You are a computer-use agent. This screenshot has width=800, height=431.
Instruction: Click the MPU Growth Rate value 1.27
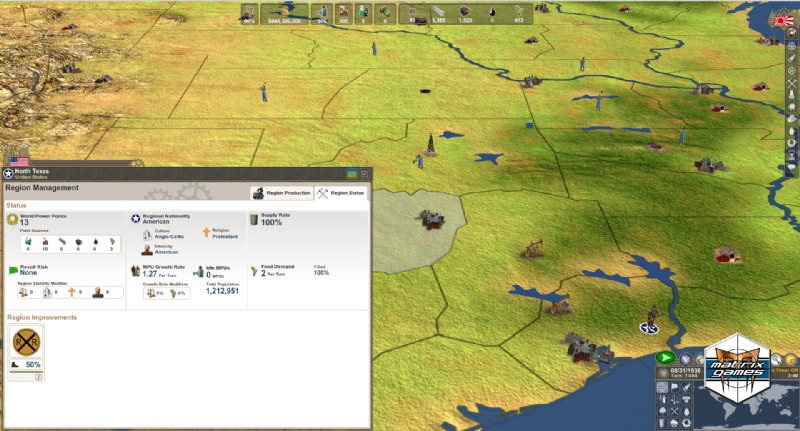tap(149, 274)
